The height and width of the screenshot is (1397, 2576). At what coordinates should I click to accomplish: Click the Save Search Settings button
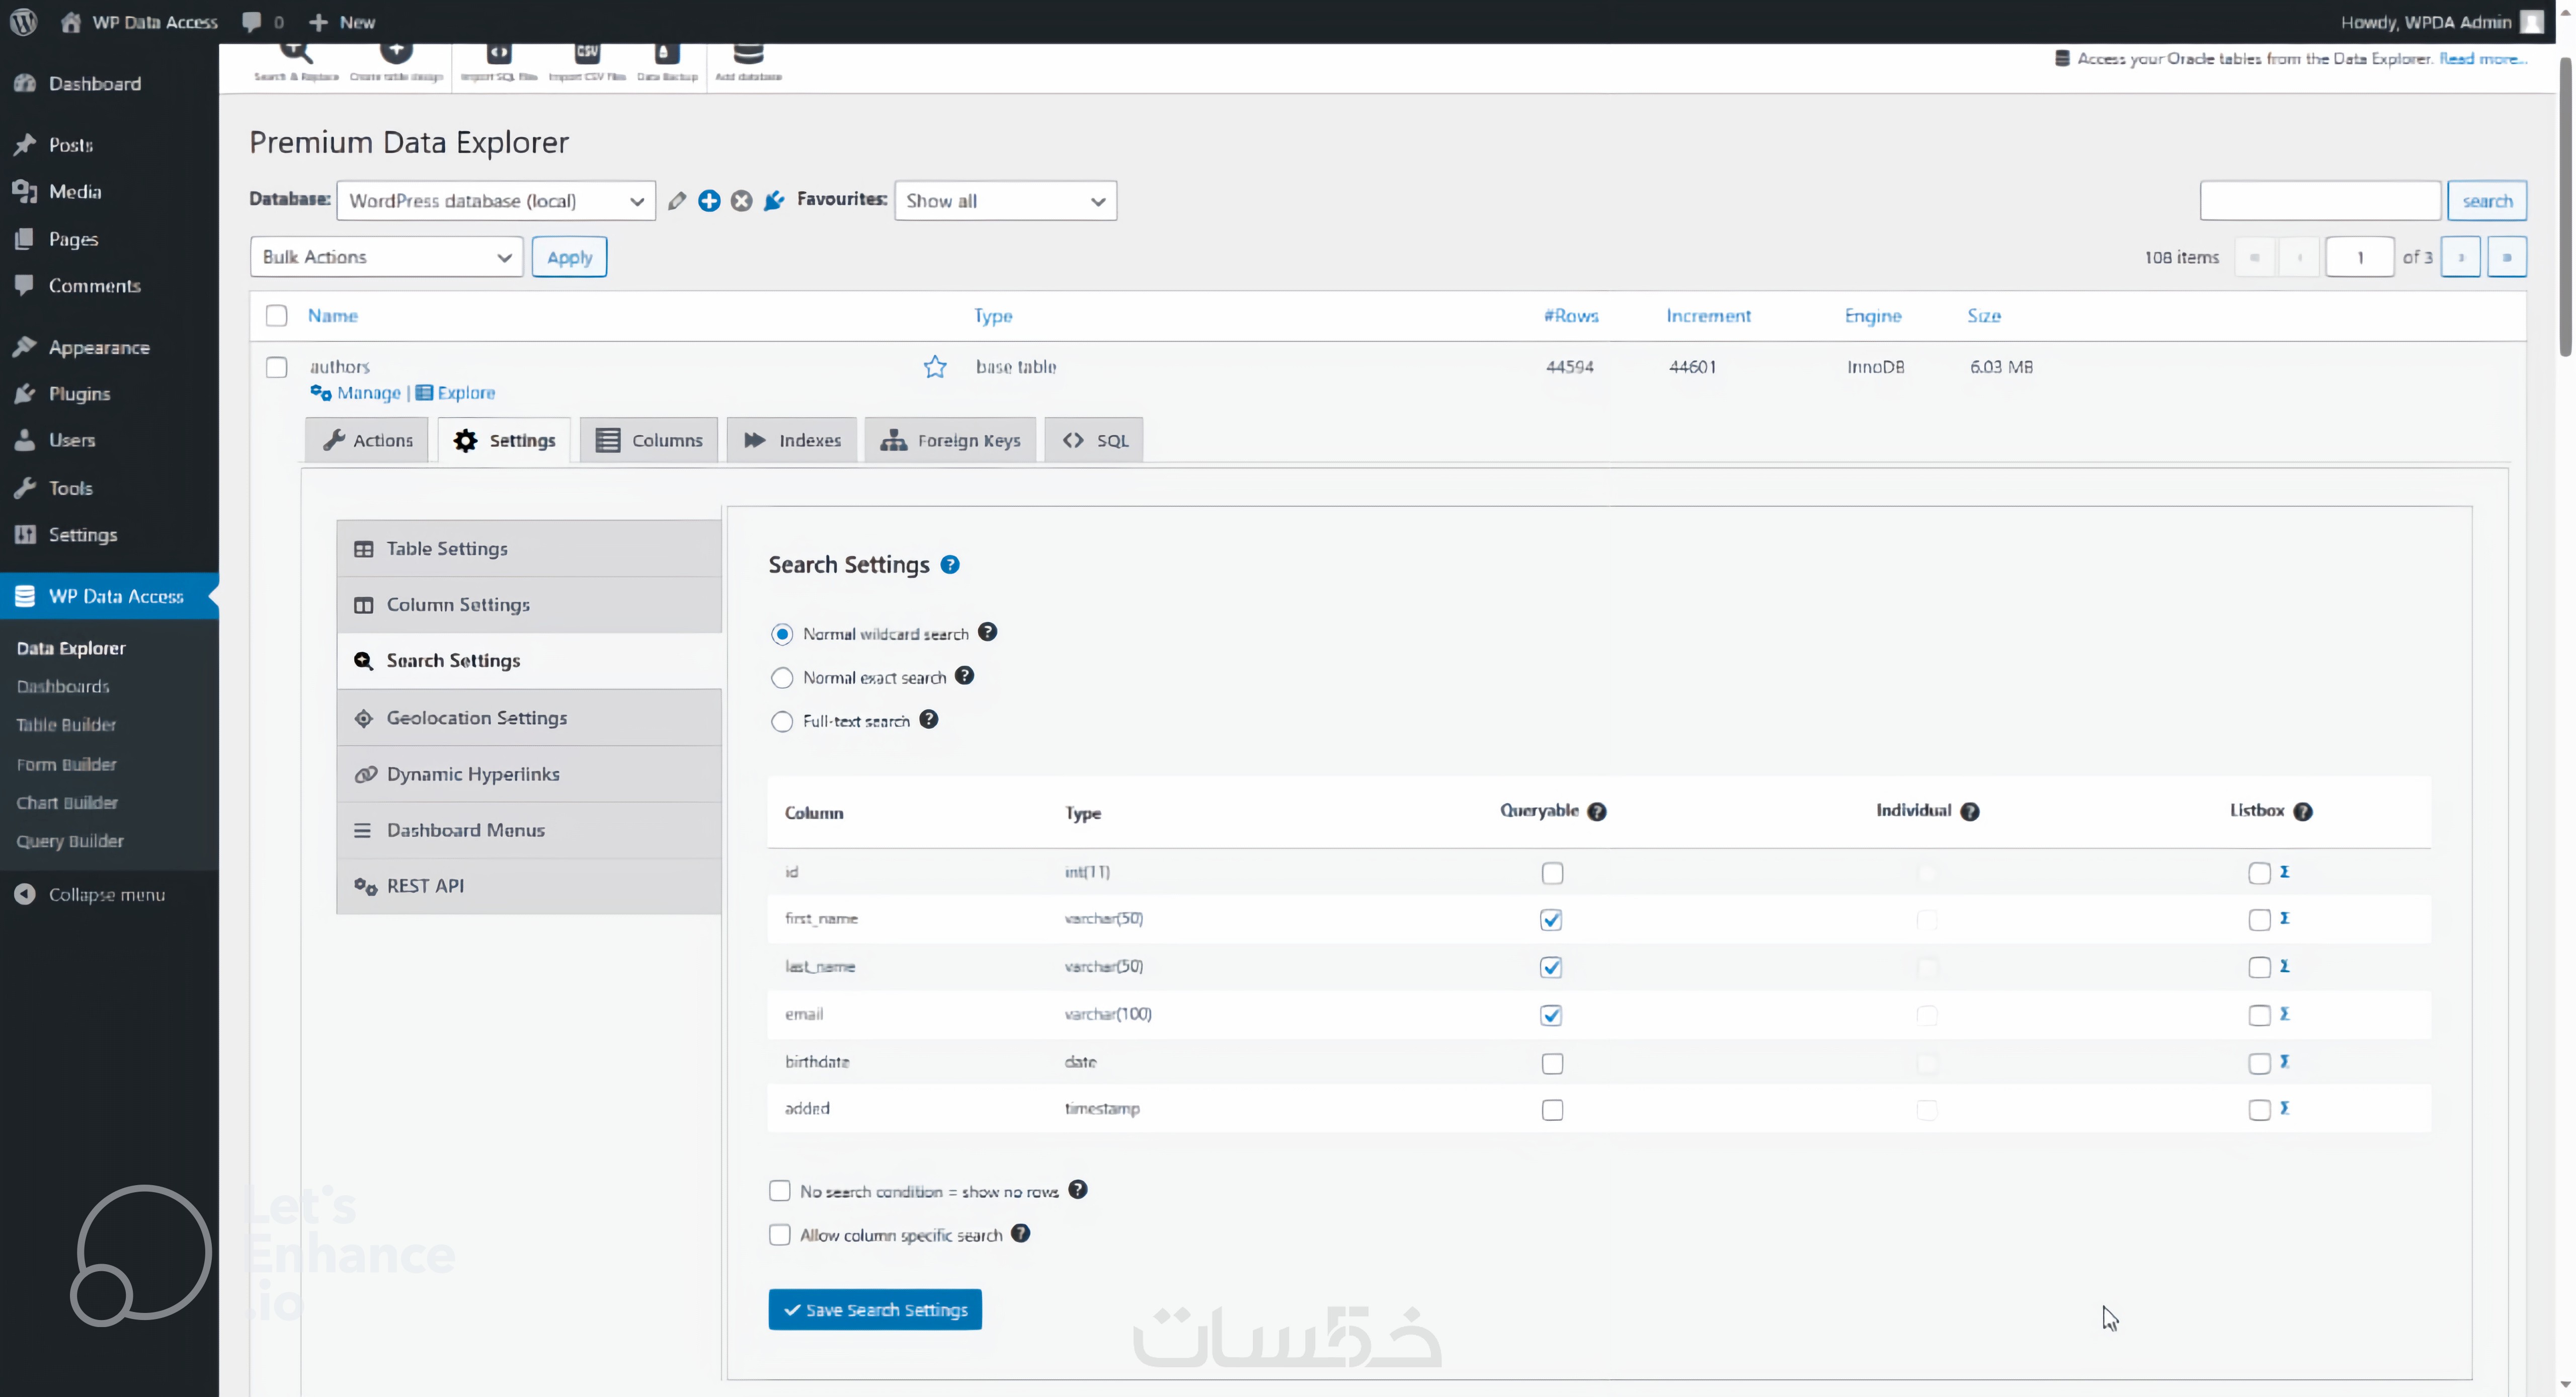click(x=875, y=1310)
